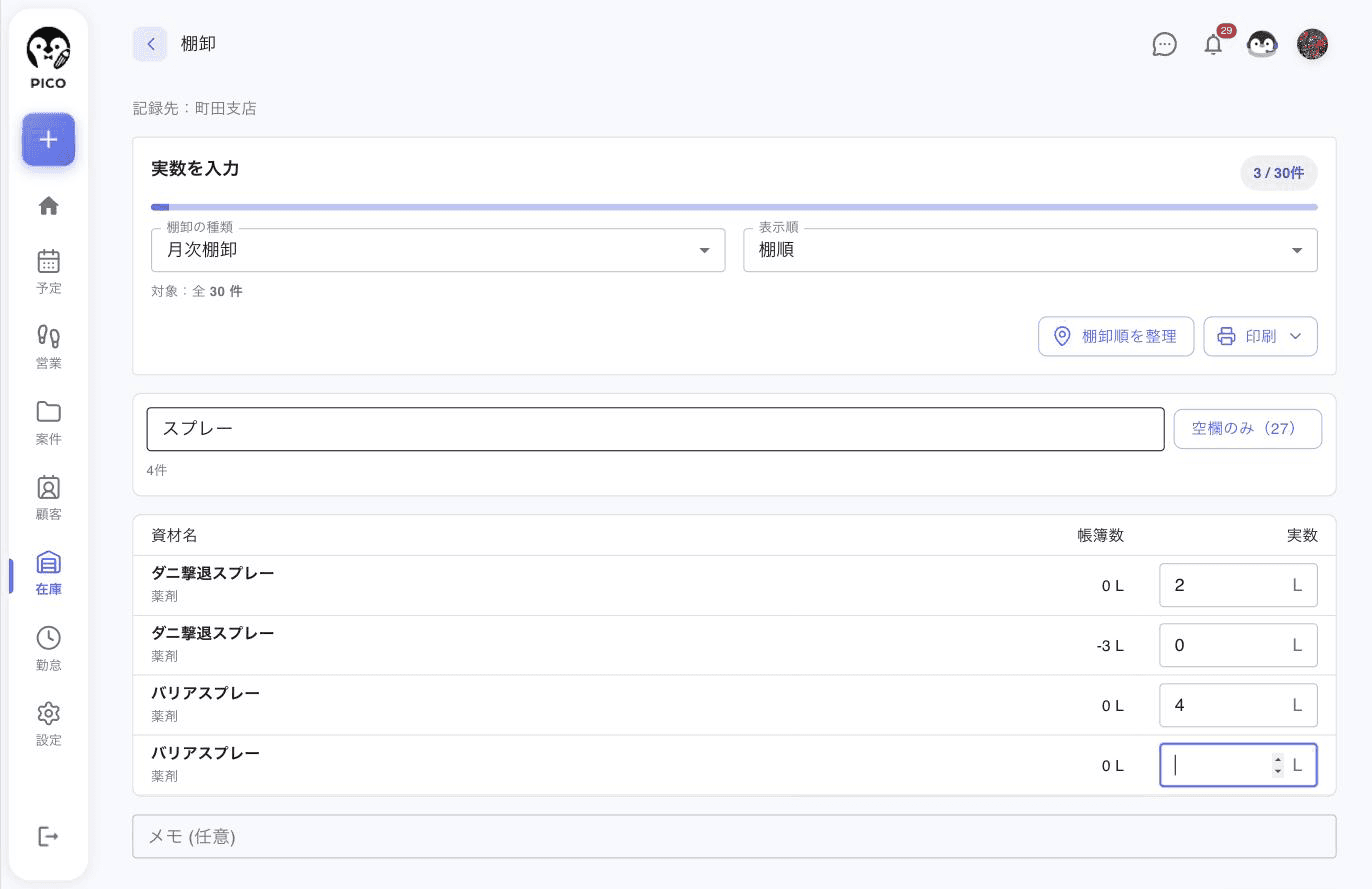
Task: Click the 実数 column header
Action: click(x=1301, y=536)
